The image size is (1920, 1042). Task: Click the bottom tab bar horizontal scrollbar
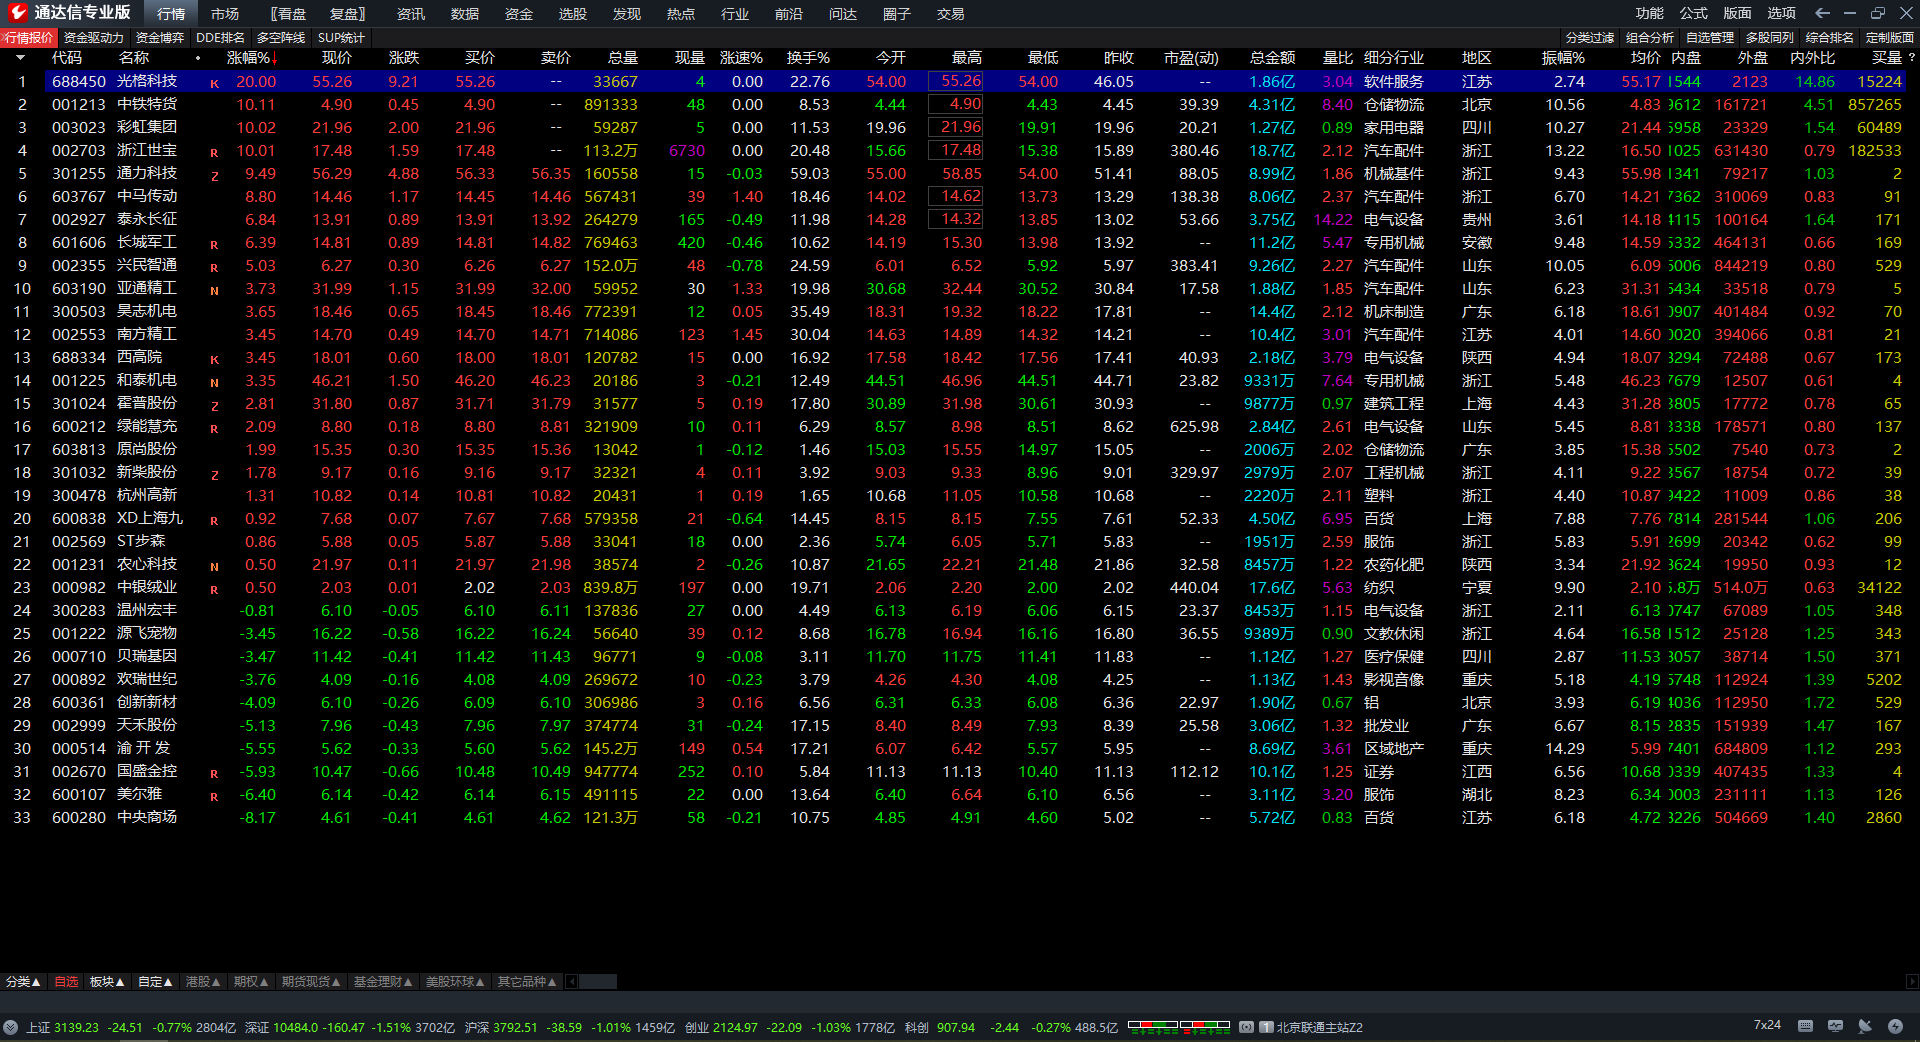tap(598, 982)
